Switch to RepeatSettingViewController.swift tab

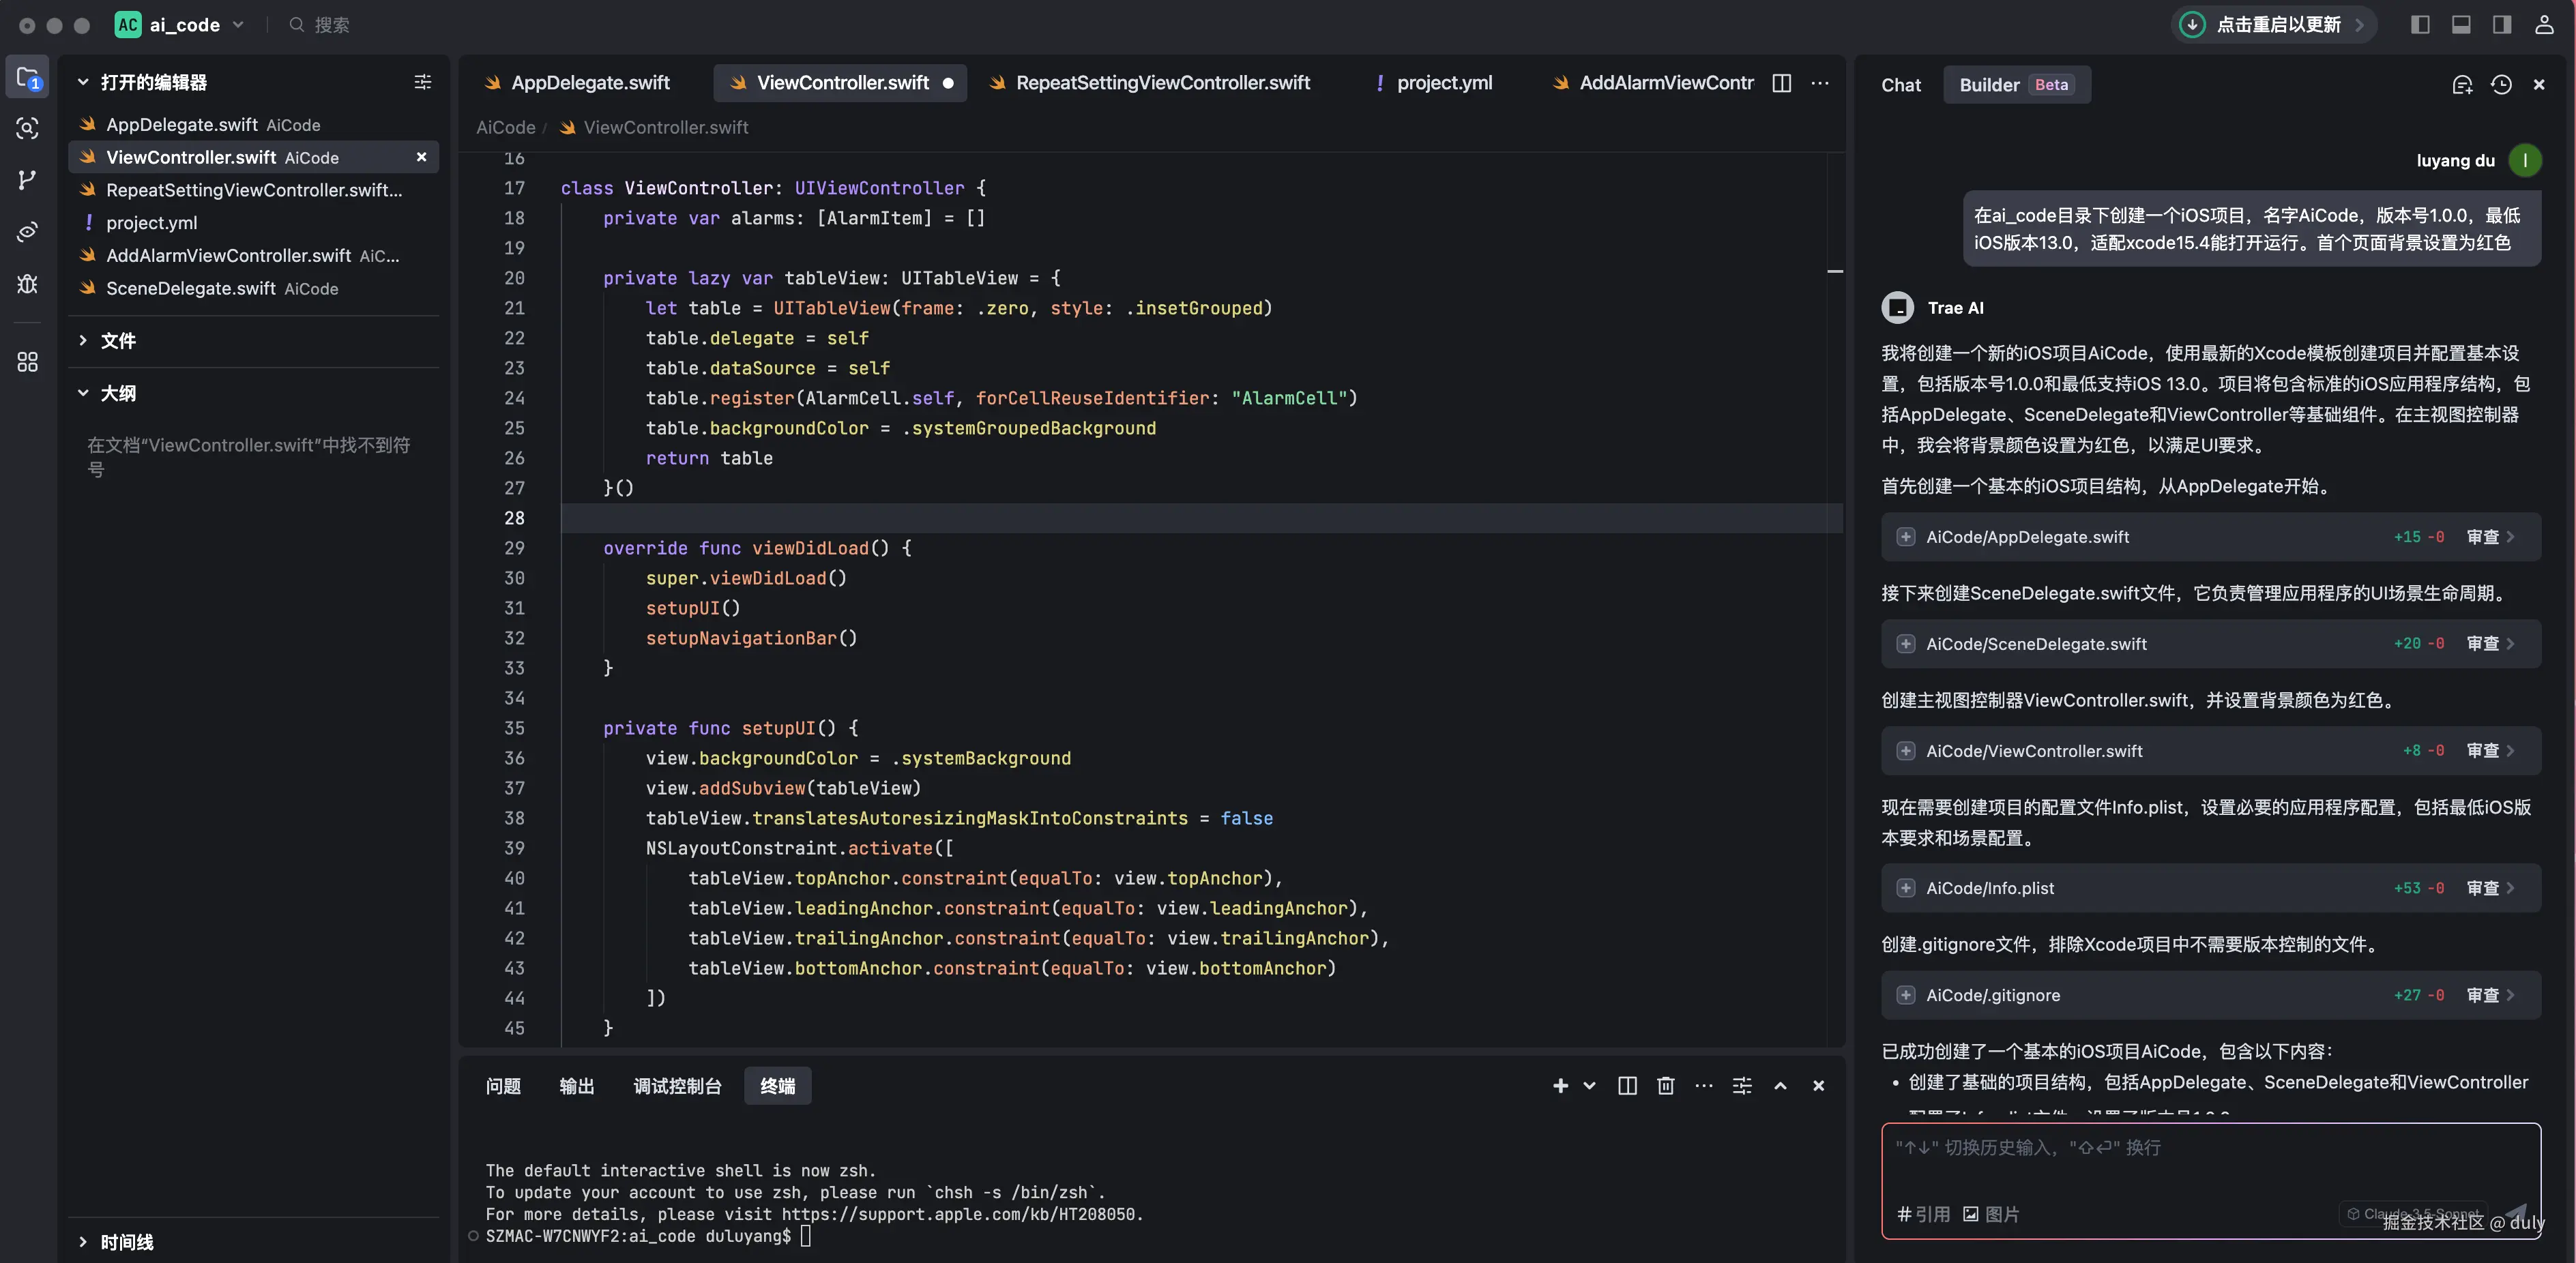pos(1162,83)
